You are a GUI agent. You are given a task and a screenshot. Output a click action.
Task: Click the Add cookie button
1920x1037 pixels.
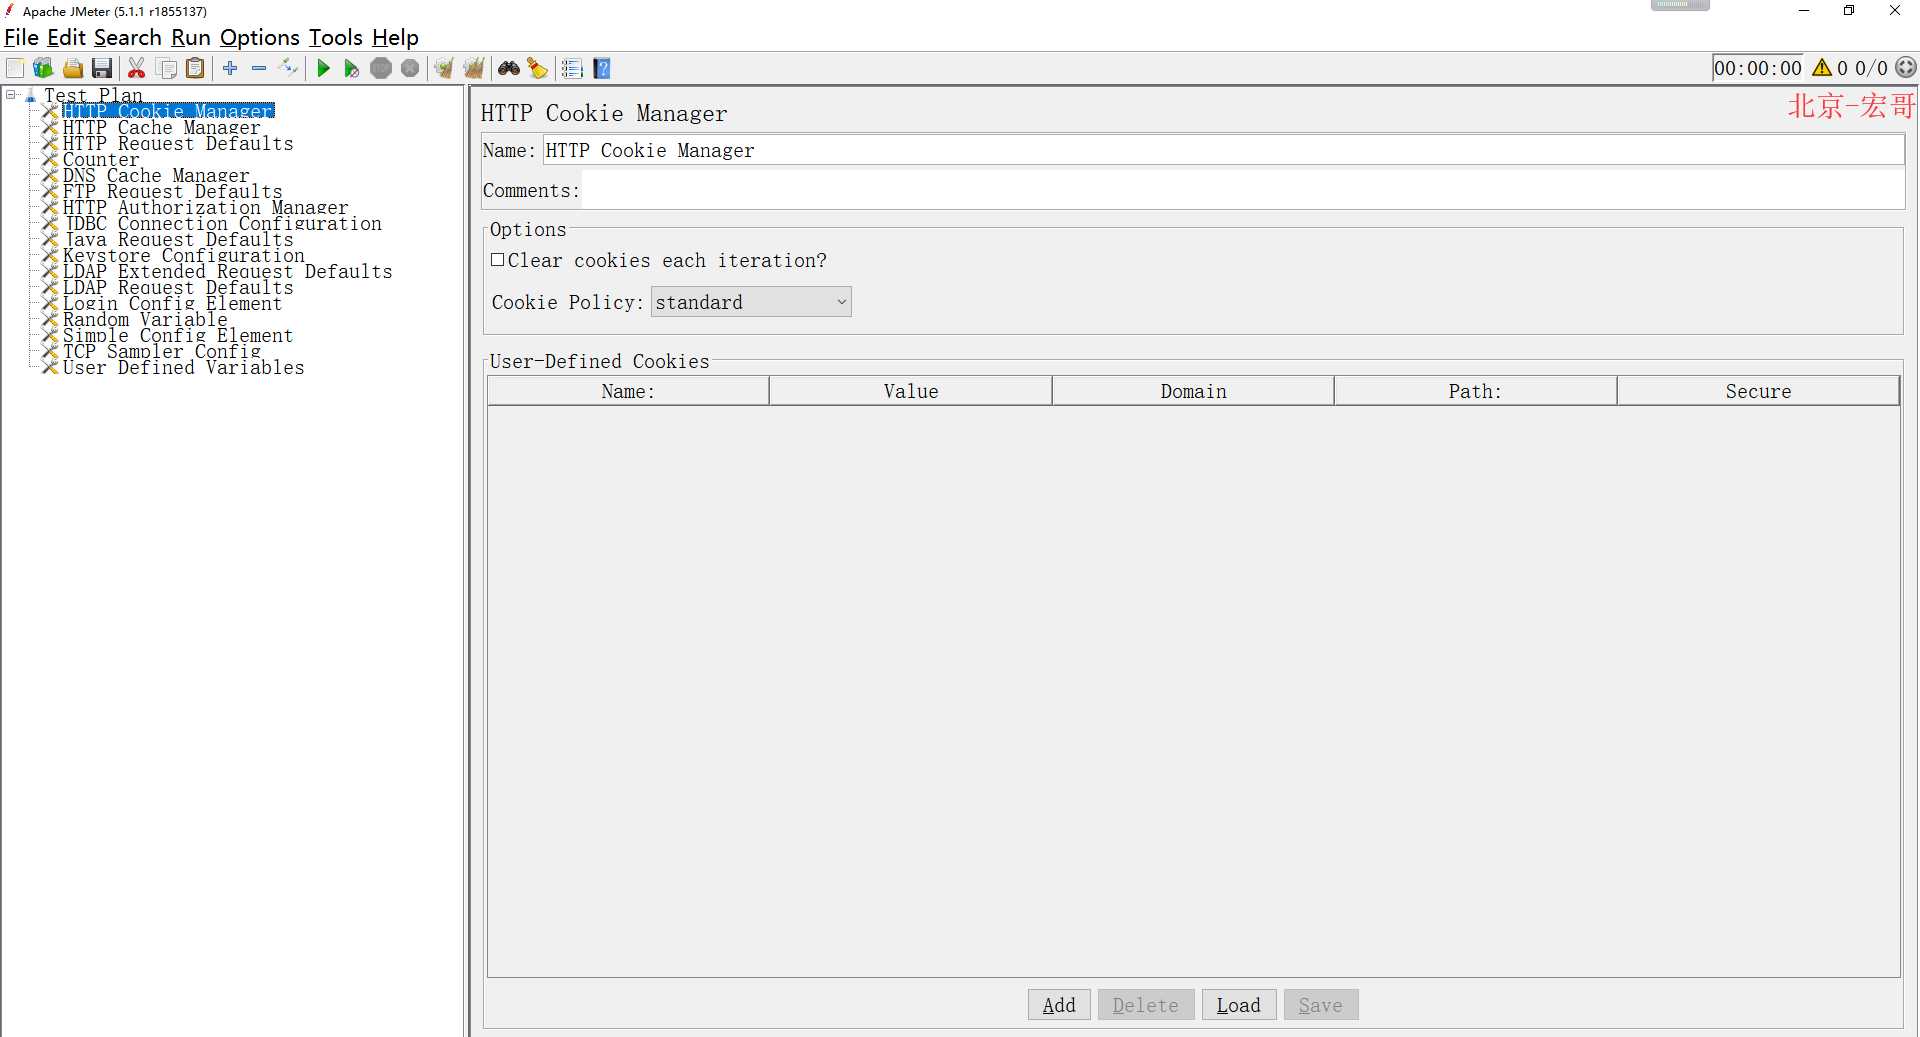point(1059,1005)
